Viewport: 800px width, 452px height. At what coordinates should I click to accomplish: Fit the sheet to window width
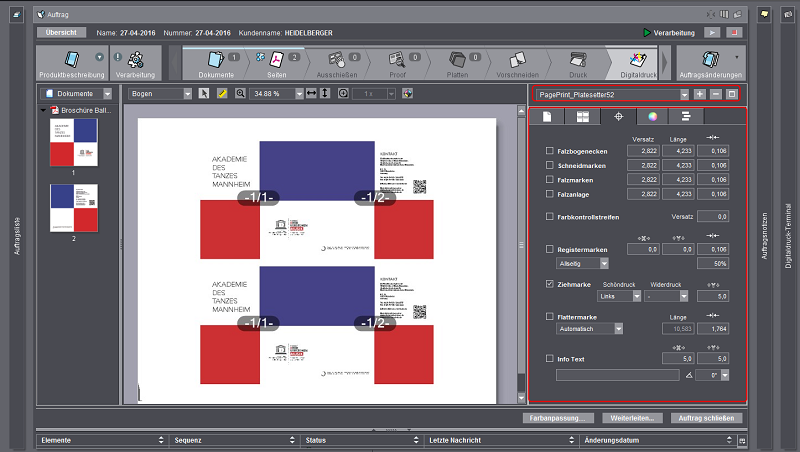[x=311, y=93]
